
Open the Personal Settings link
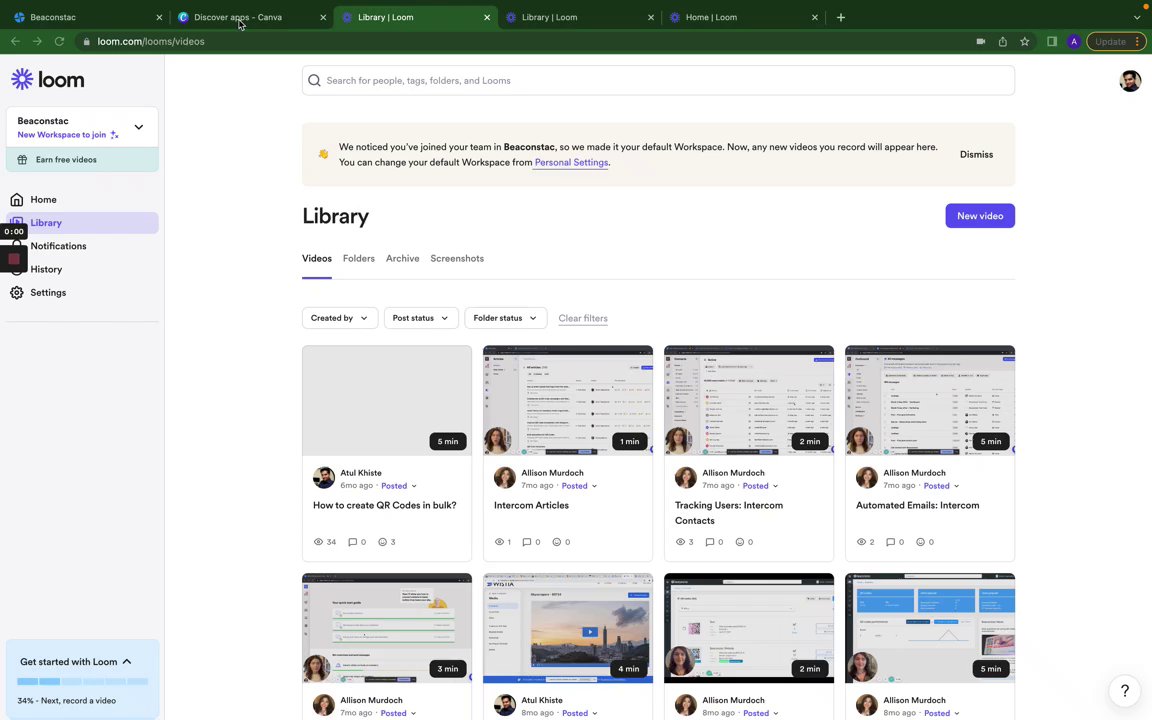[571, 162]
